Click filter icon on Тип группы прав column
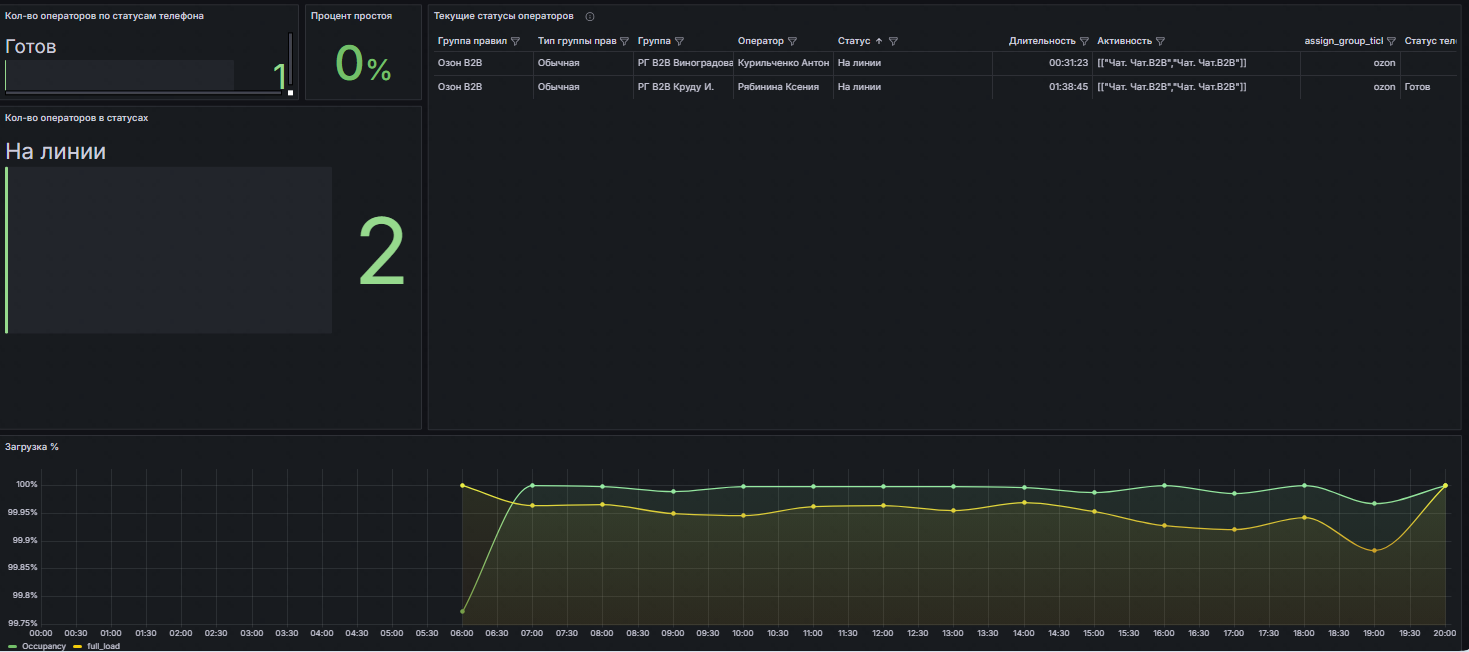1469x652 pixels. [x=624, y=41]
